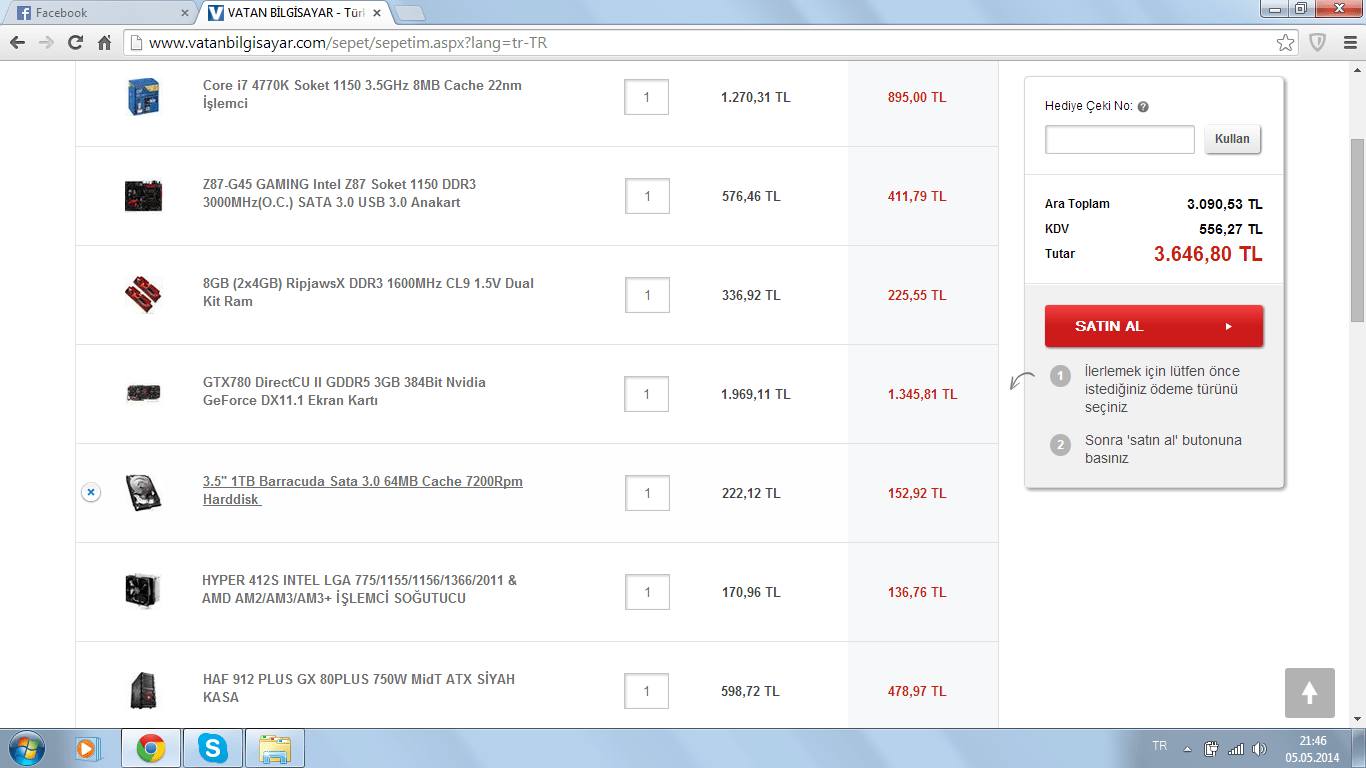This screenshot has height=768, width=1366.
Task: Open the GTX780 graphics card thumbnail
Action: tap(144, 393)
